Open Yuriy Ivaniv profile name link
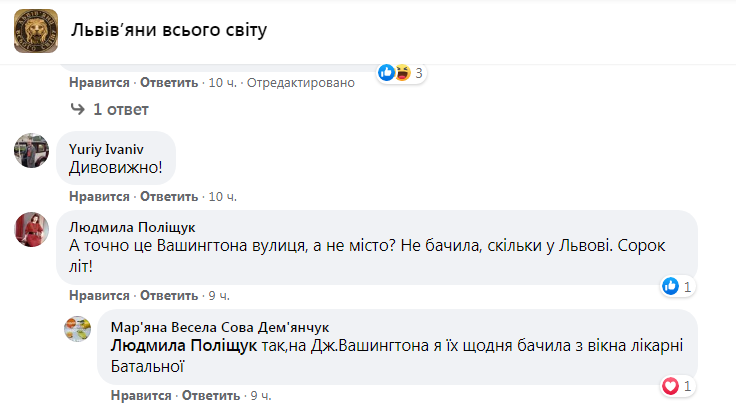 pyautogui.click(x=105, y=147)
